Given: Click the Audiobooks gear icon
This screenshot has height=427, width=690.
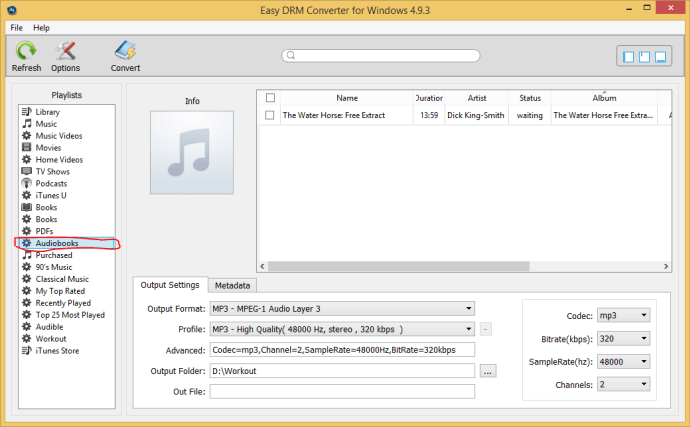Looking at the screenshot, I should click(27, 243).
